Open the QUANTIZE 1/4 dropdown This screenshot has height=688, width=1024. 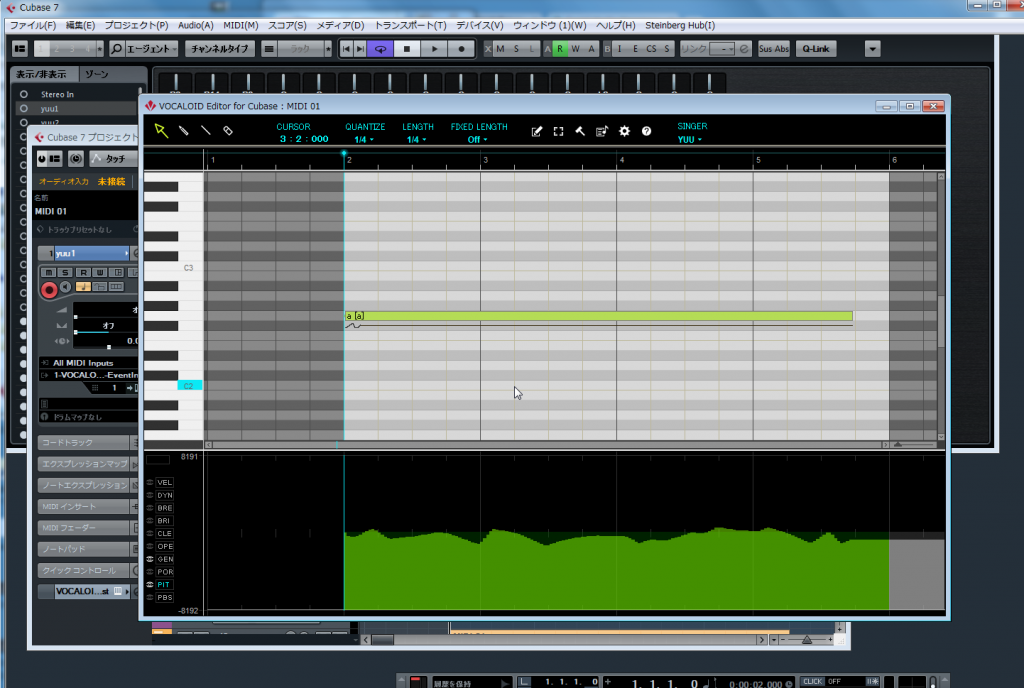coord(364,140)
